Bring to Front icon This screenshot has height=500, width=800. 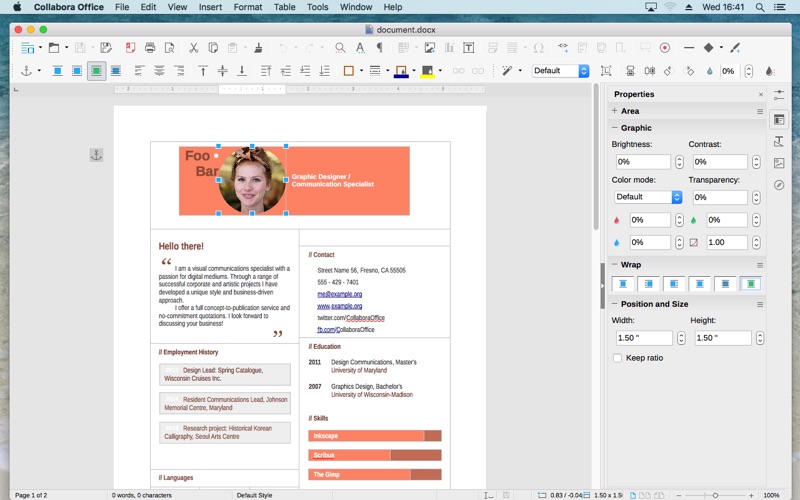(x=266, y=71)
